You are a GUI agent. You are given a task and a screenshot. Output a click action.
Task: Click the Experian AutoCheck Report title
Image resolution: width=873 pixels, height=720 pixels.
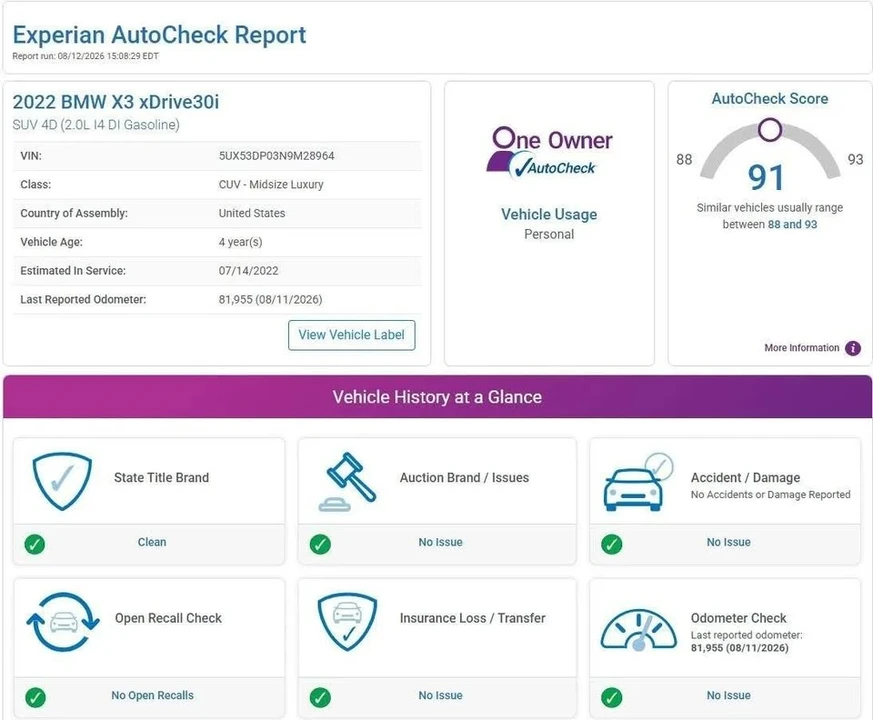(159, 35)
